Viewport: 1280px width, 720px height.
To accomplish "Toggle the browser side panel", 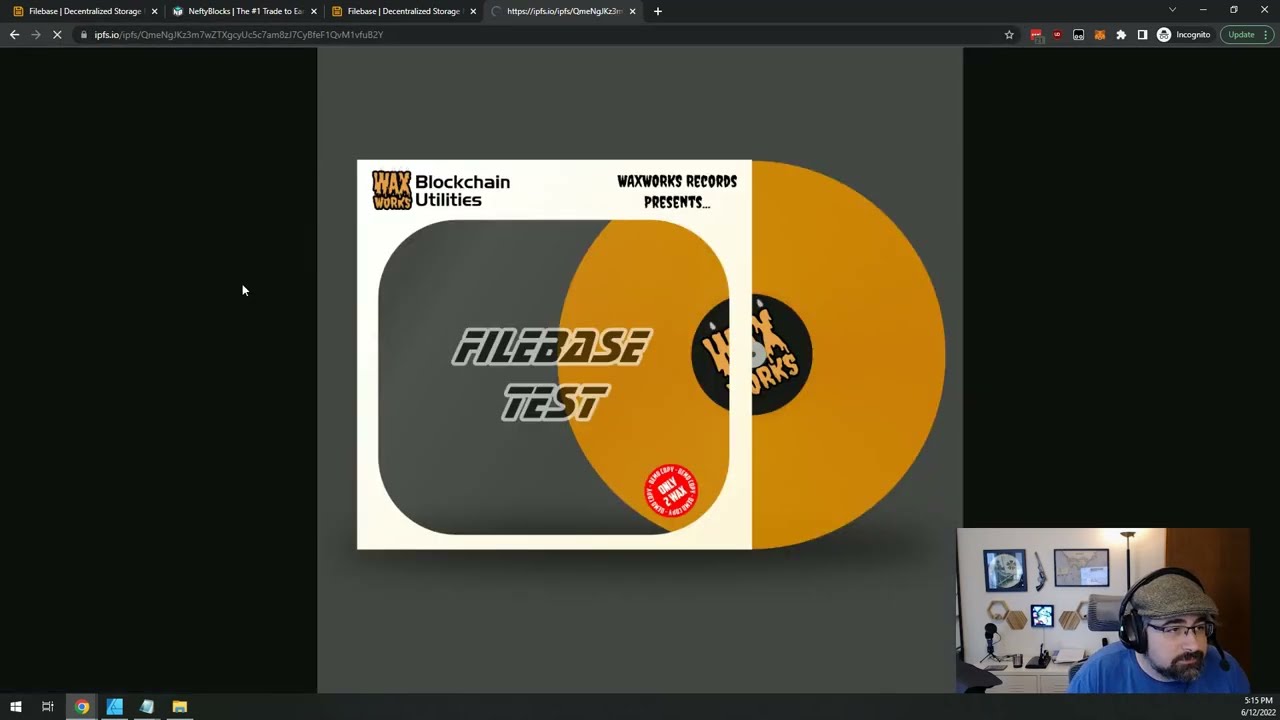I will click(1142, 35).
